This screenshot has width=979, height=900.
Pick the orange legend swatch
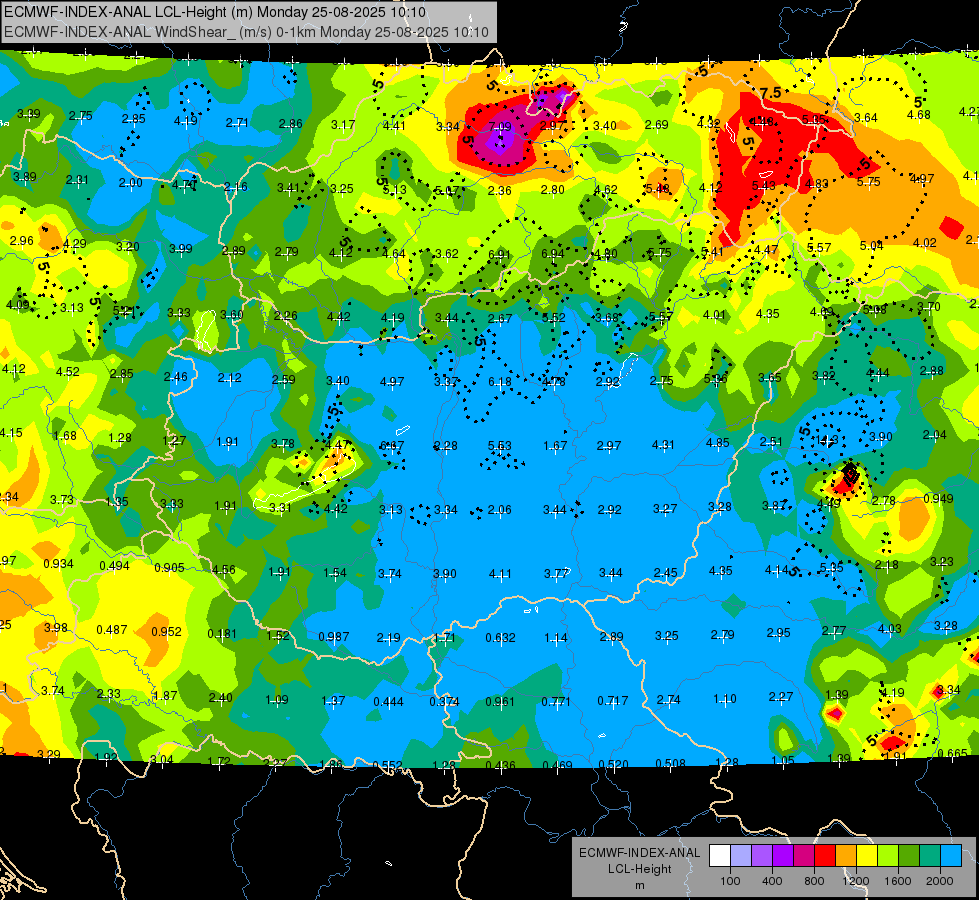coord(845,856)
